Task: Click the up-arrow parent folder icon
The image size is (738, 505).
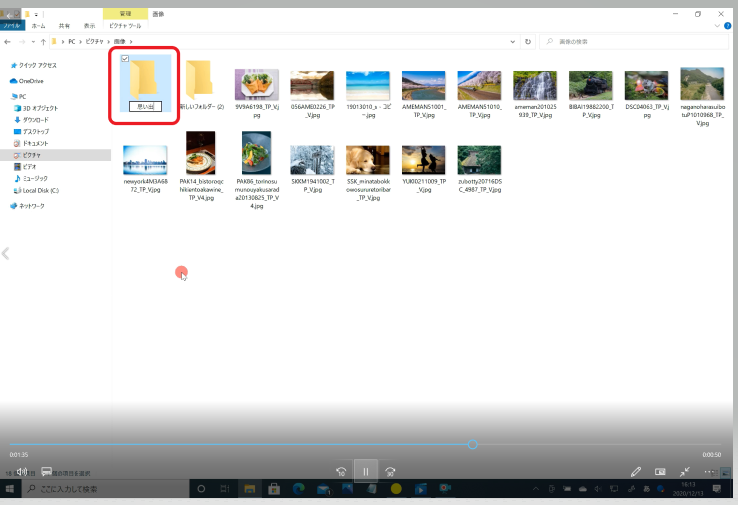Action: [42, 42]
